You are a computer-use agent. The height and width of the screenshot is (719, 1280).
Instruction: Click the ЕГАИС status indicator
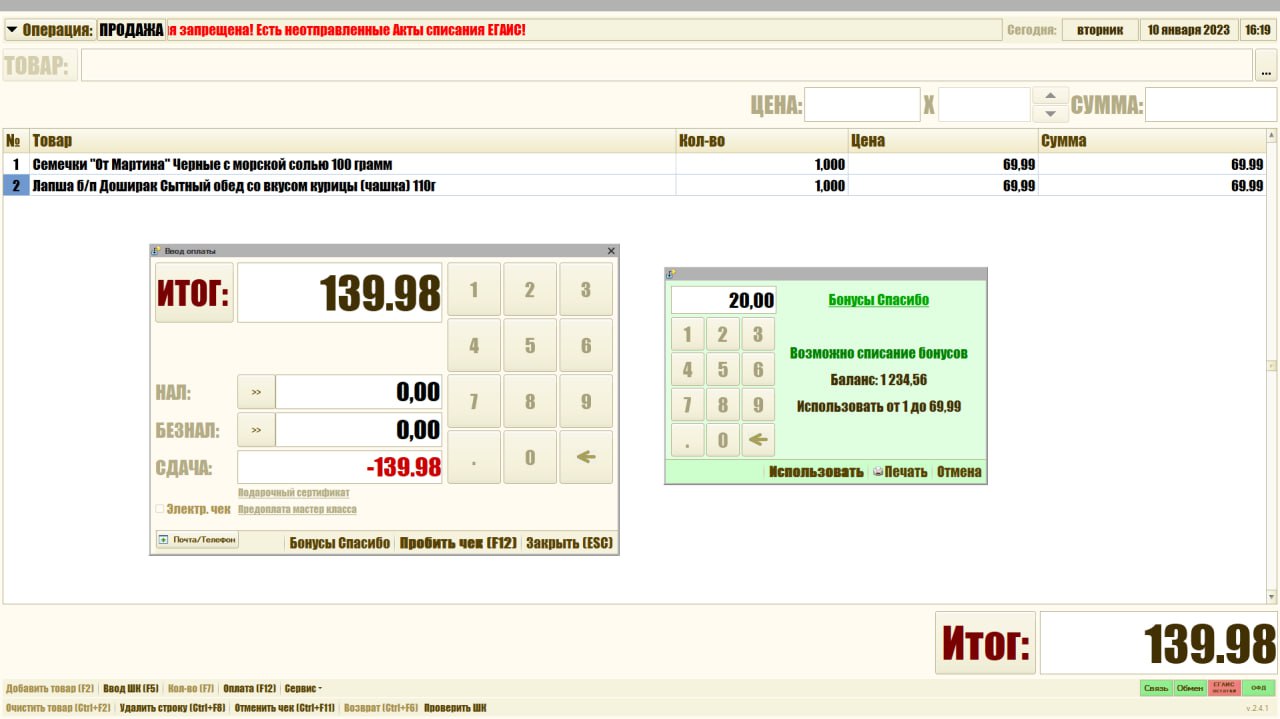[1223, 688]
